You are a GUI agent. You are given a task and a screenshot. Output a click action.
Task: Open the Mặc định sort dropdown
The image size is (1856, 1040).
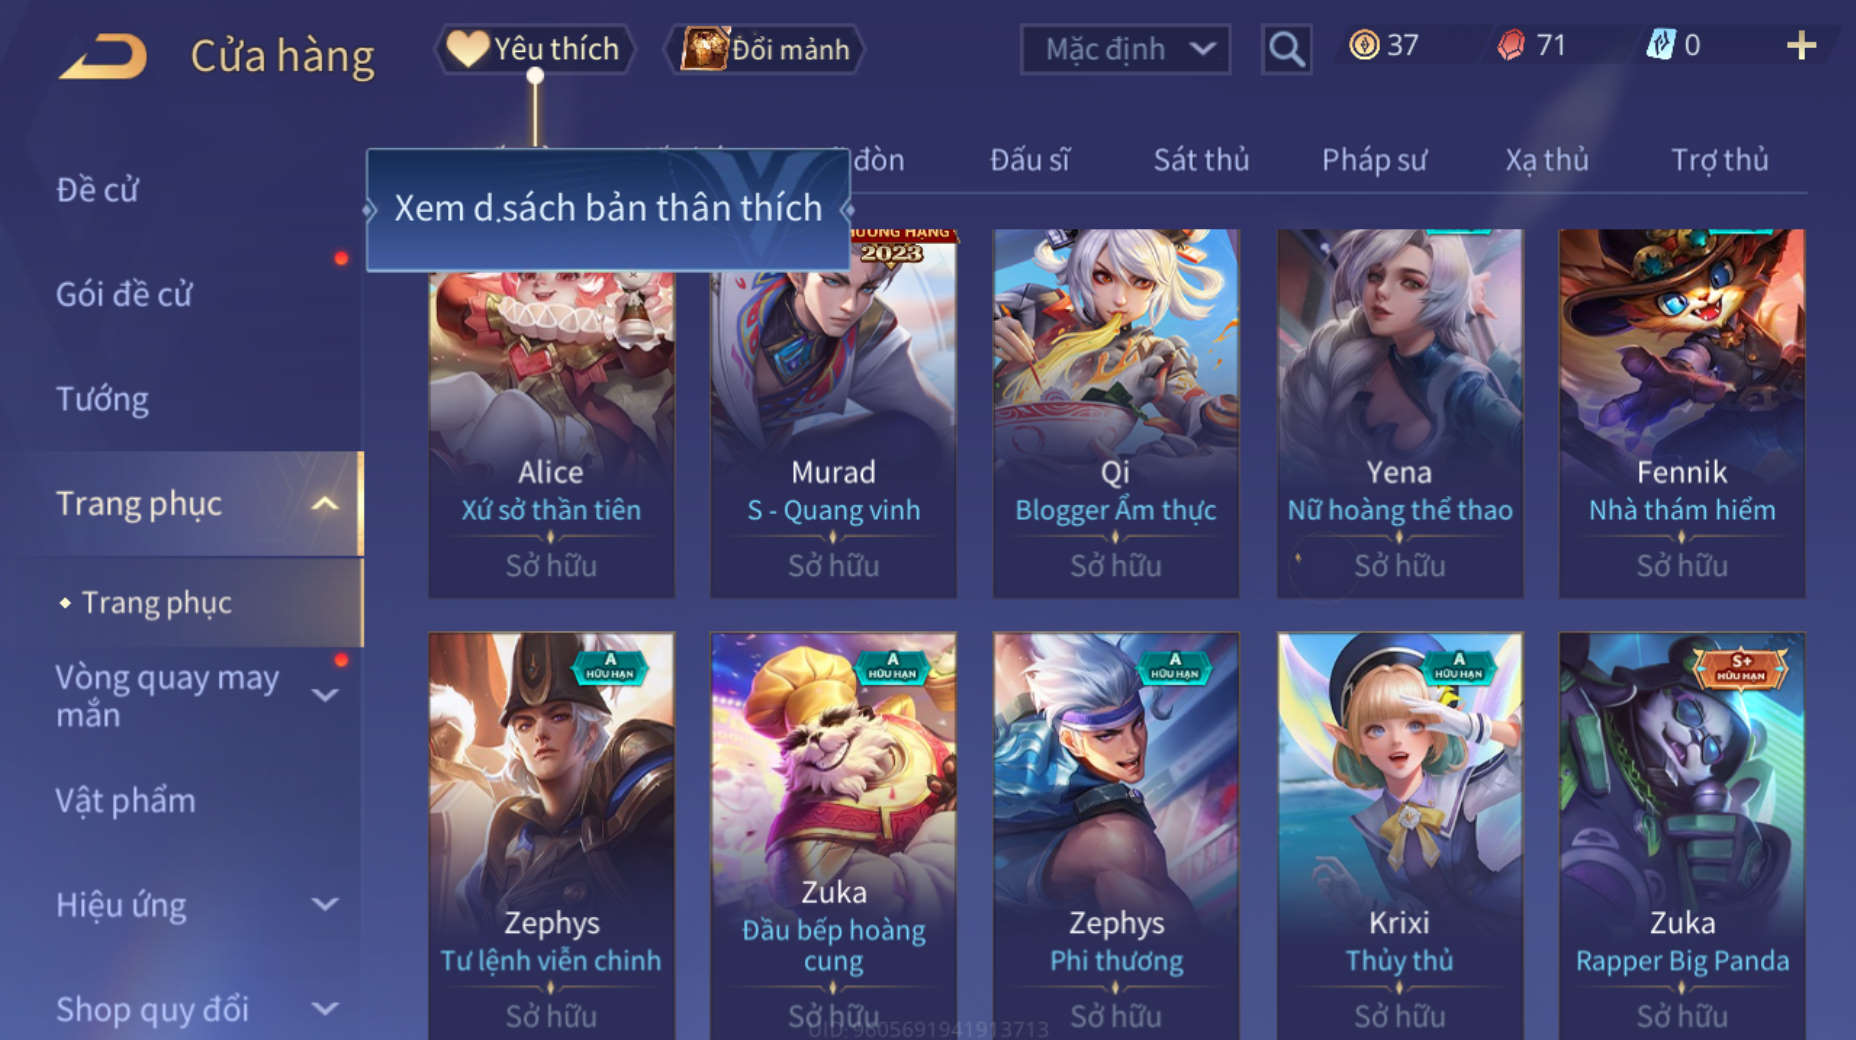pos(1125,49)
